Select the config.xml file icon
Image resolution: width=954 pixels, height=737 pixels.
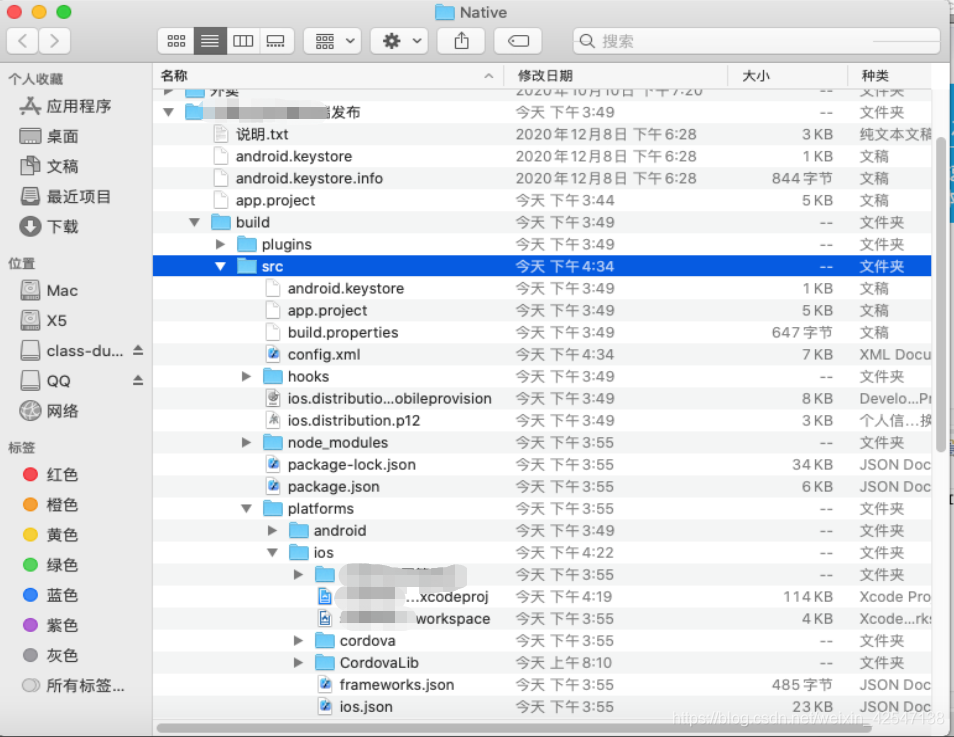pyautogui.click(x=273, y=354)
